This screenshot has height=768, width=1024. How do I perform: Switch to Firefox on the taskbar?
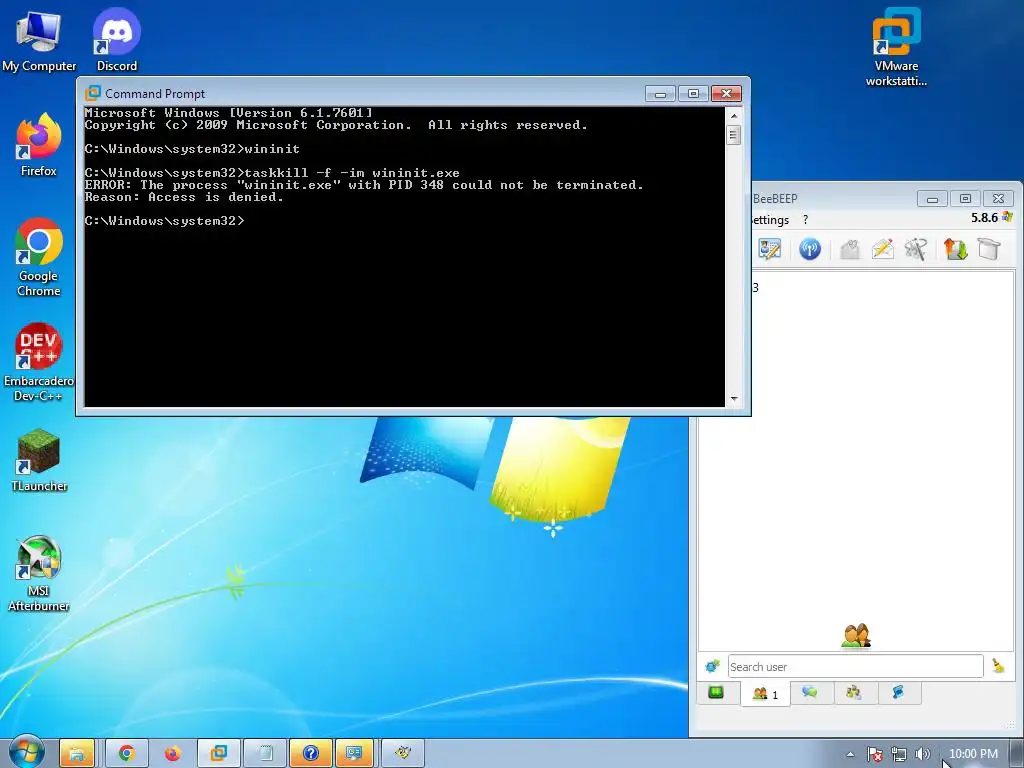pyautogui.click(x=172, y=753)
